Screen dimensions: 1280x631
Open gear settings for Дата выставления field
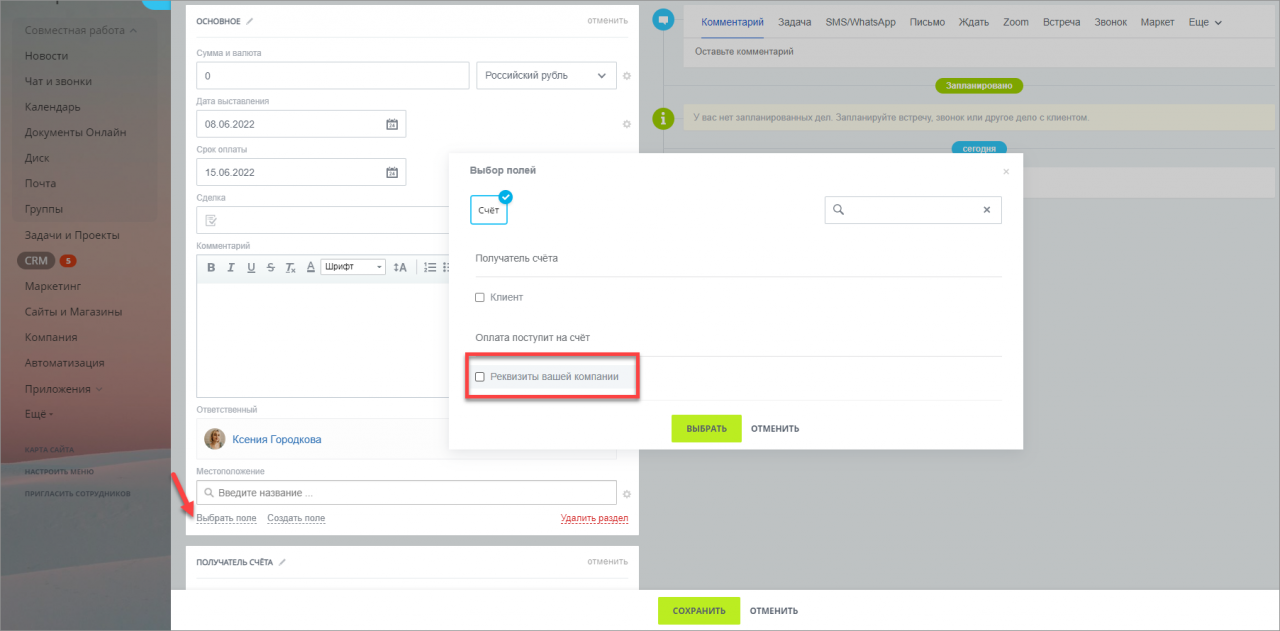(x=627, y=124)
